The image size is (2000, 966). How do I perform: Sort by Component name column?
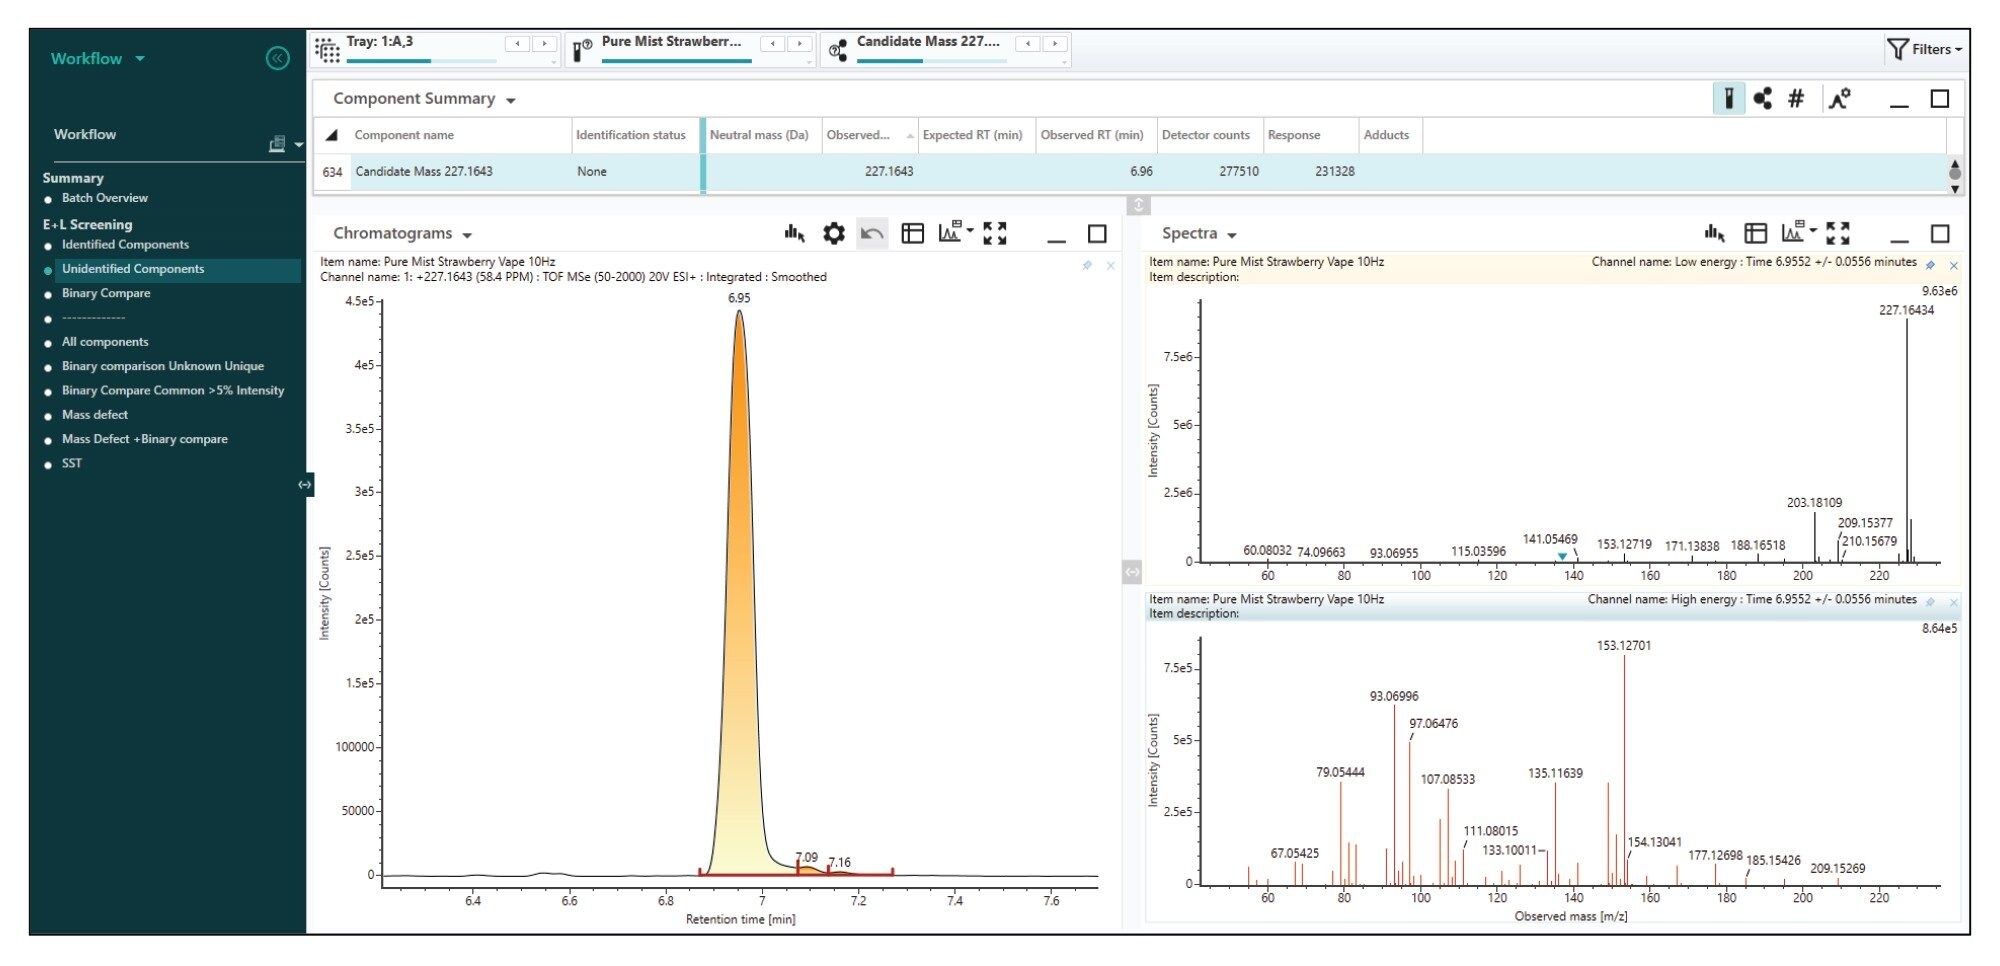(x=404, y=135)
